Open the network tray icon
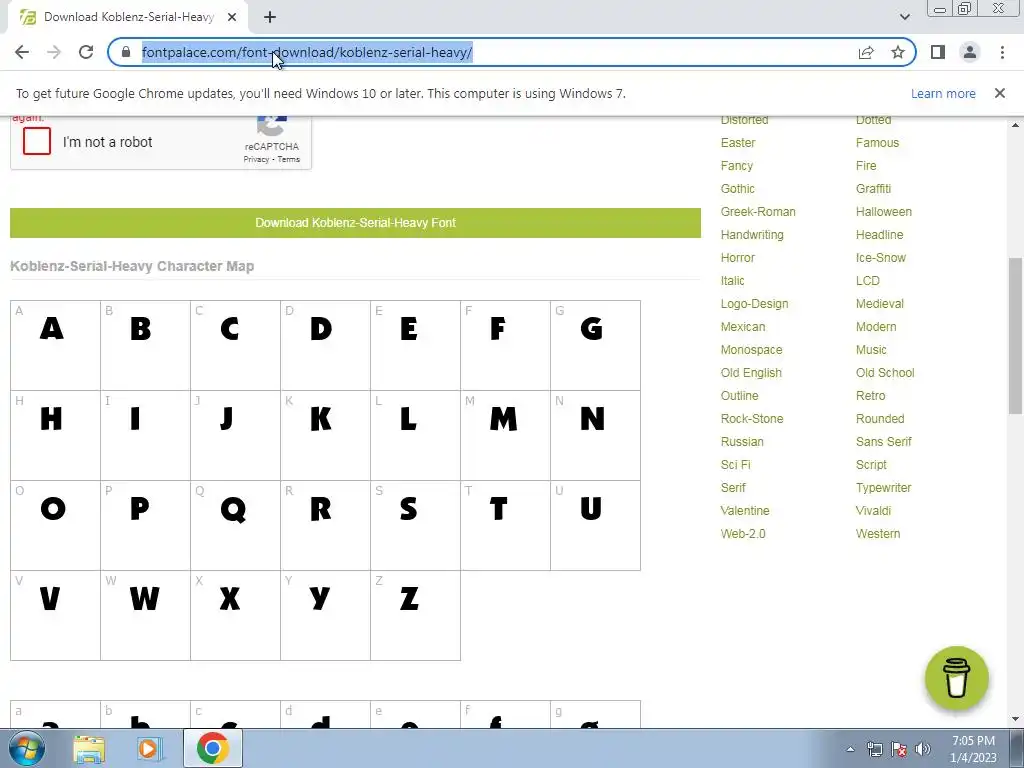The image size is (1024, 768). coord(874,749)
